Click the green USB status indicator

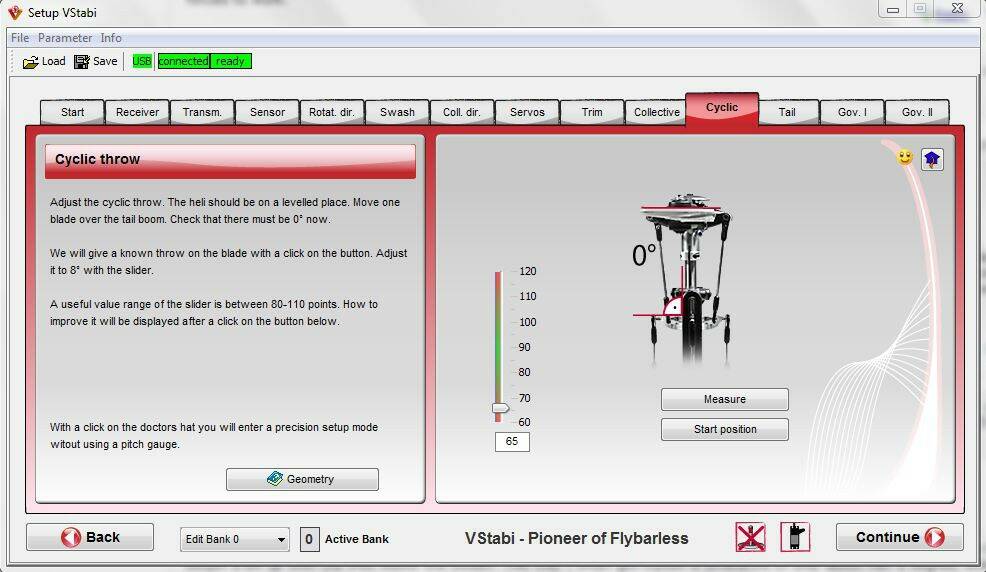tap(142, 61)
